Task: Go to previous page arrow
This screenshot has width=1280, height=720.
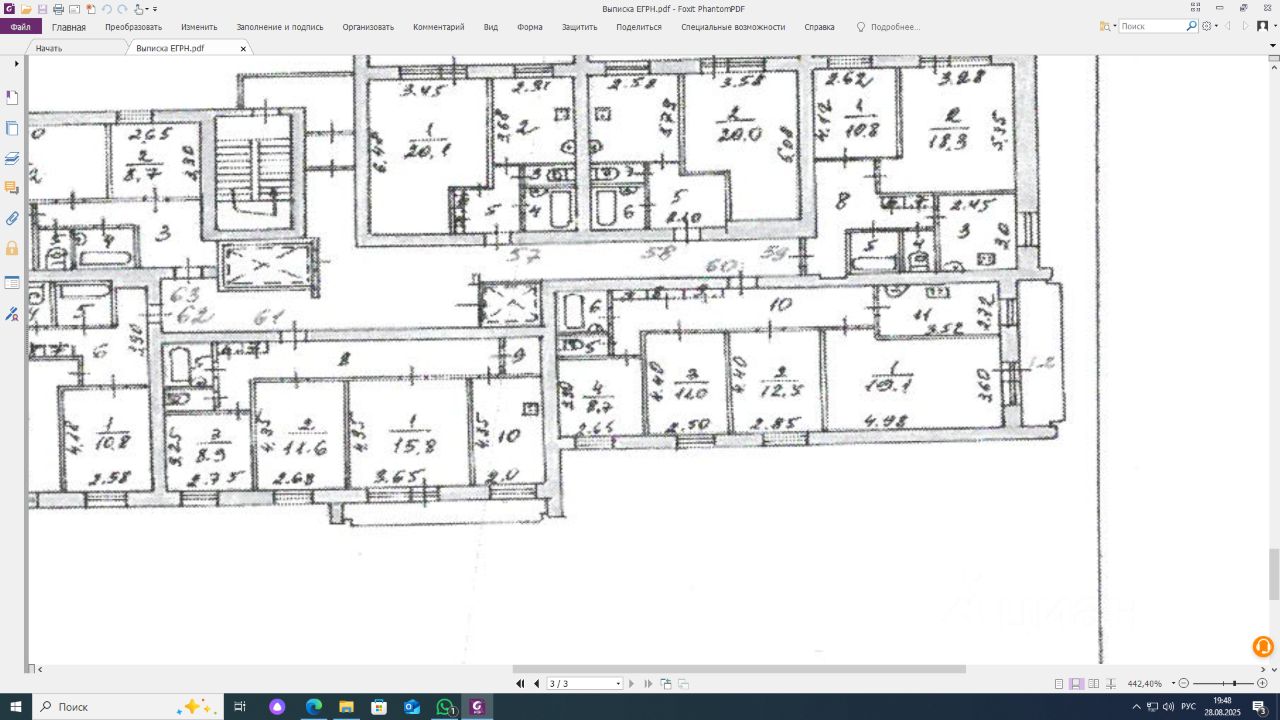Action: coord(537,684)
